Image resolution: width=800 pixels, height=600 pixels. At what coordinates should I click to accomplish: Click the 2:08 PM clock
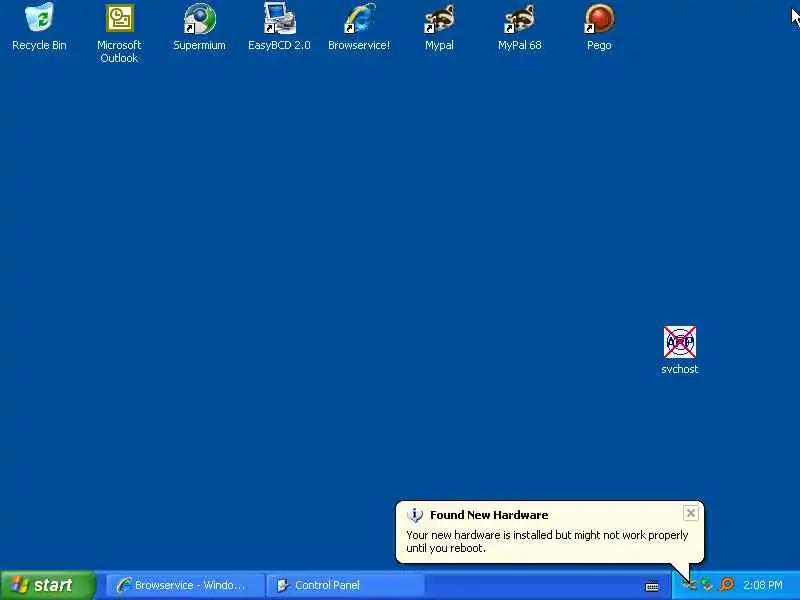763,585
